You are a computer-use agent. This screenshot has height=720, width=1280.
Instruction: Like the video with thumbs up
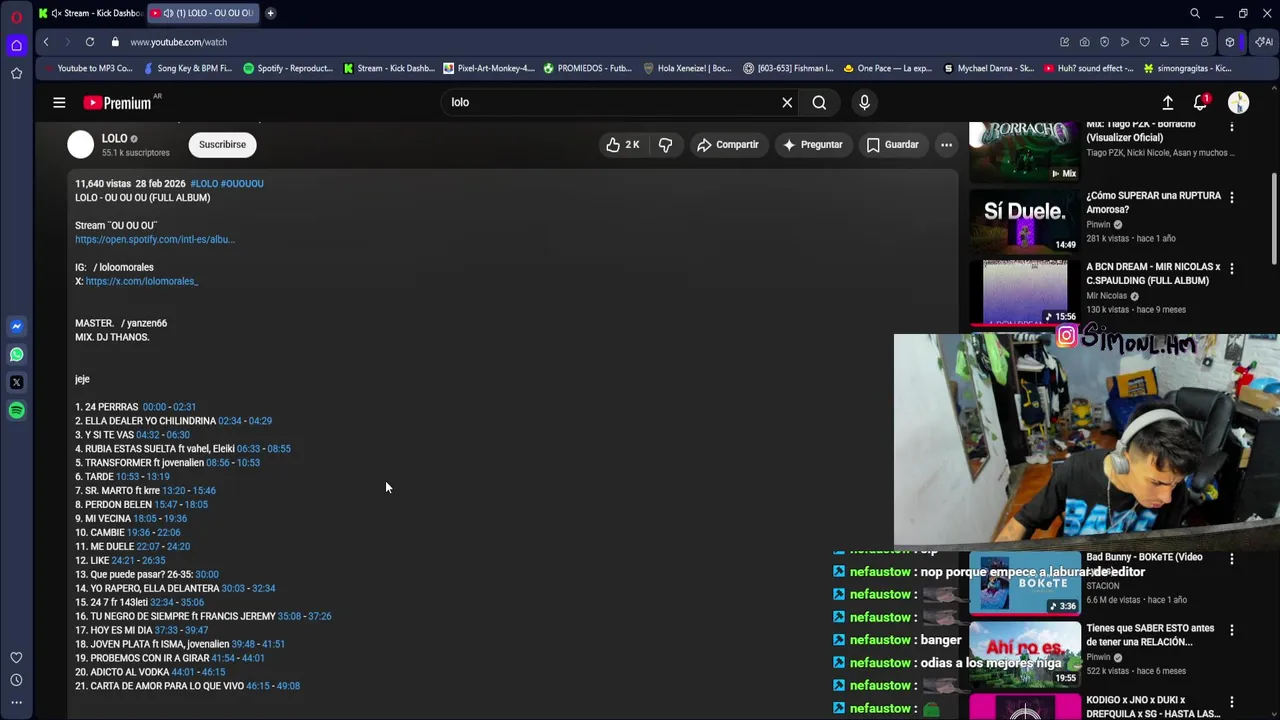[622, 145]
